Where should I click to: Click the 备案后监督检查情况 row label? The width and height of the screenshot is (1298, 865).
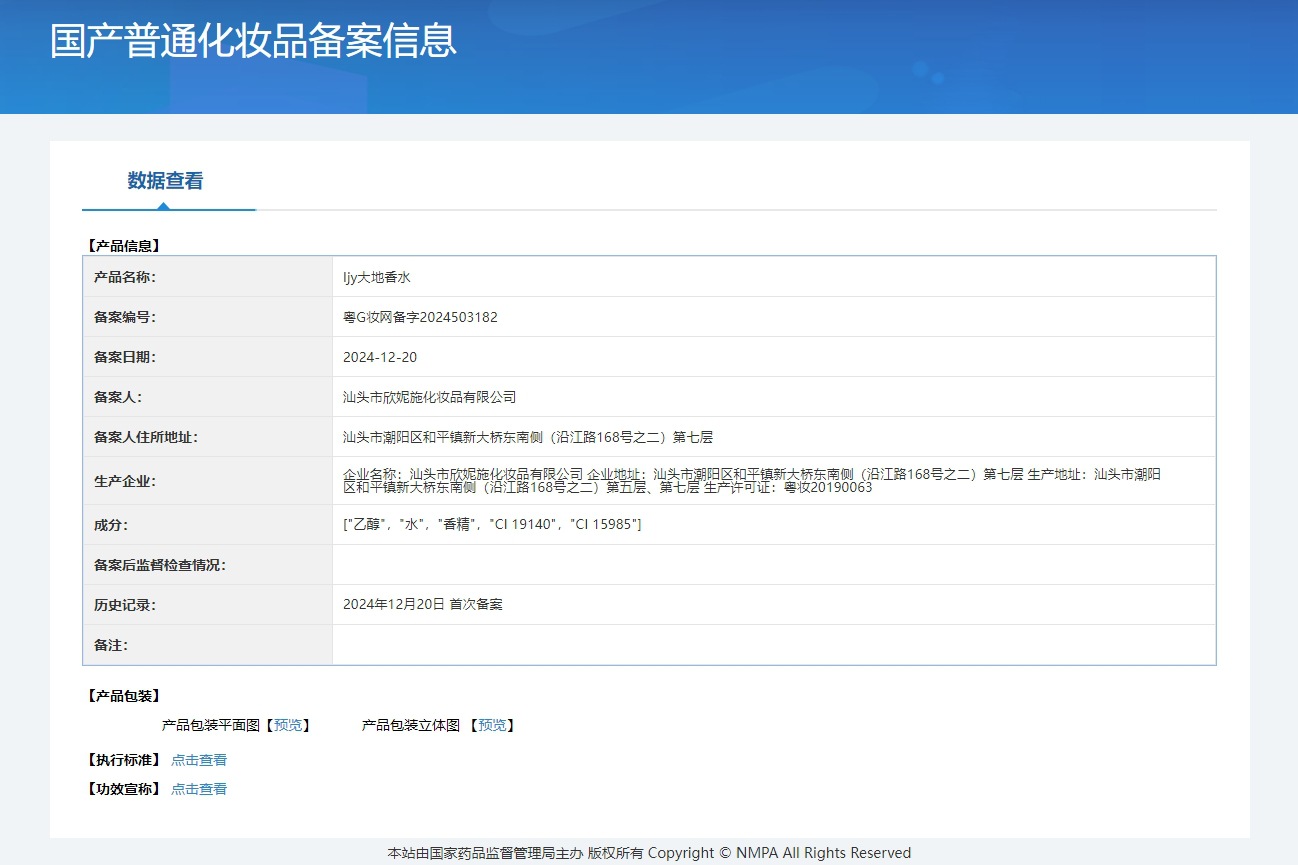[160, 565]
